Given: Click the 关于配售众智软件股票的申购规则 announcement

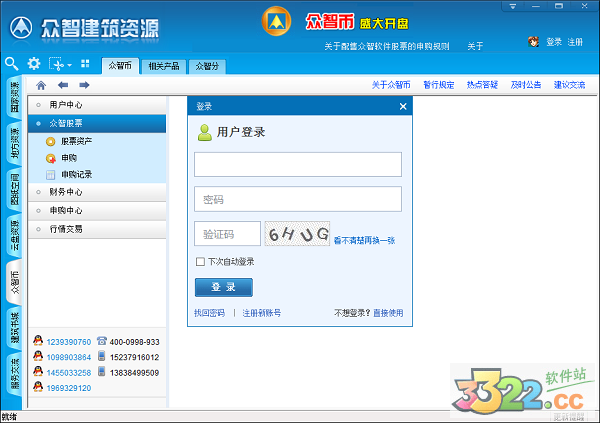Looking at the screenshot, I should 387,46.
